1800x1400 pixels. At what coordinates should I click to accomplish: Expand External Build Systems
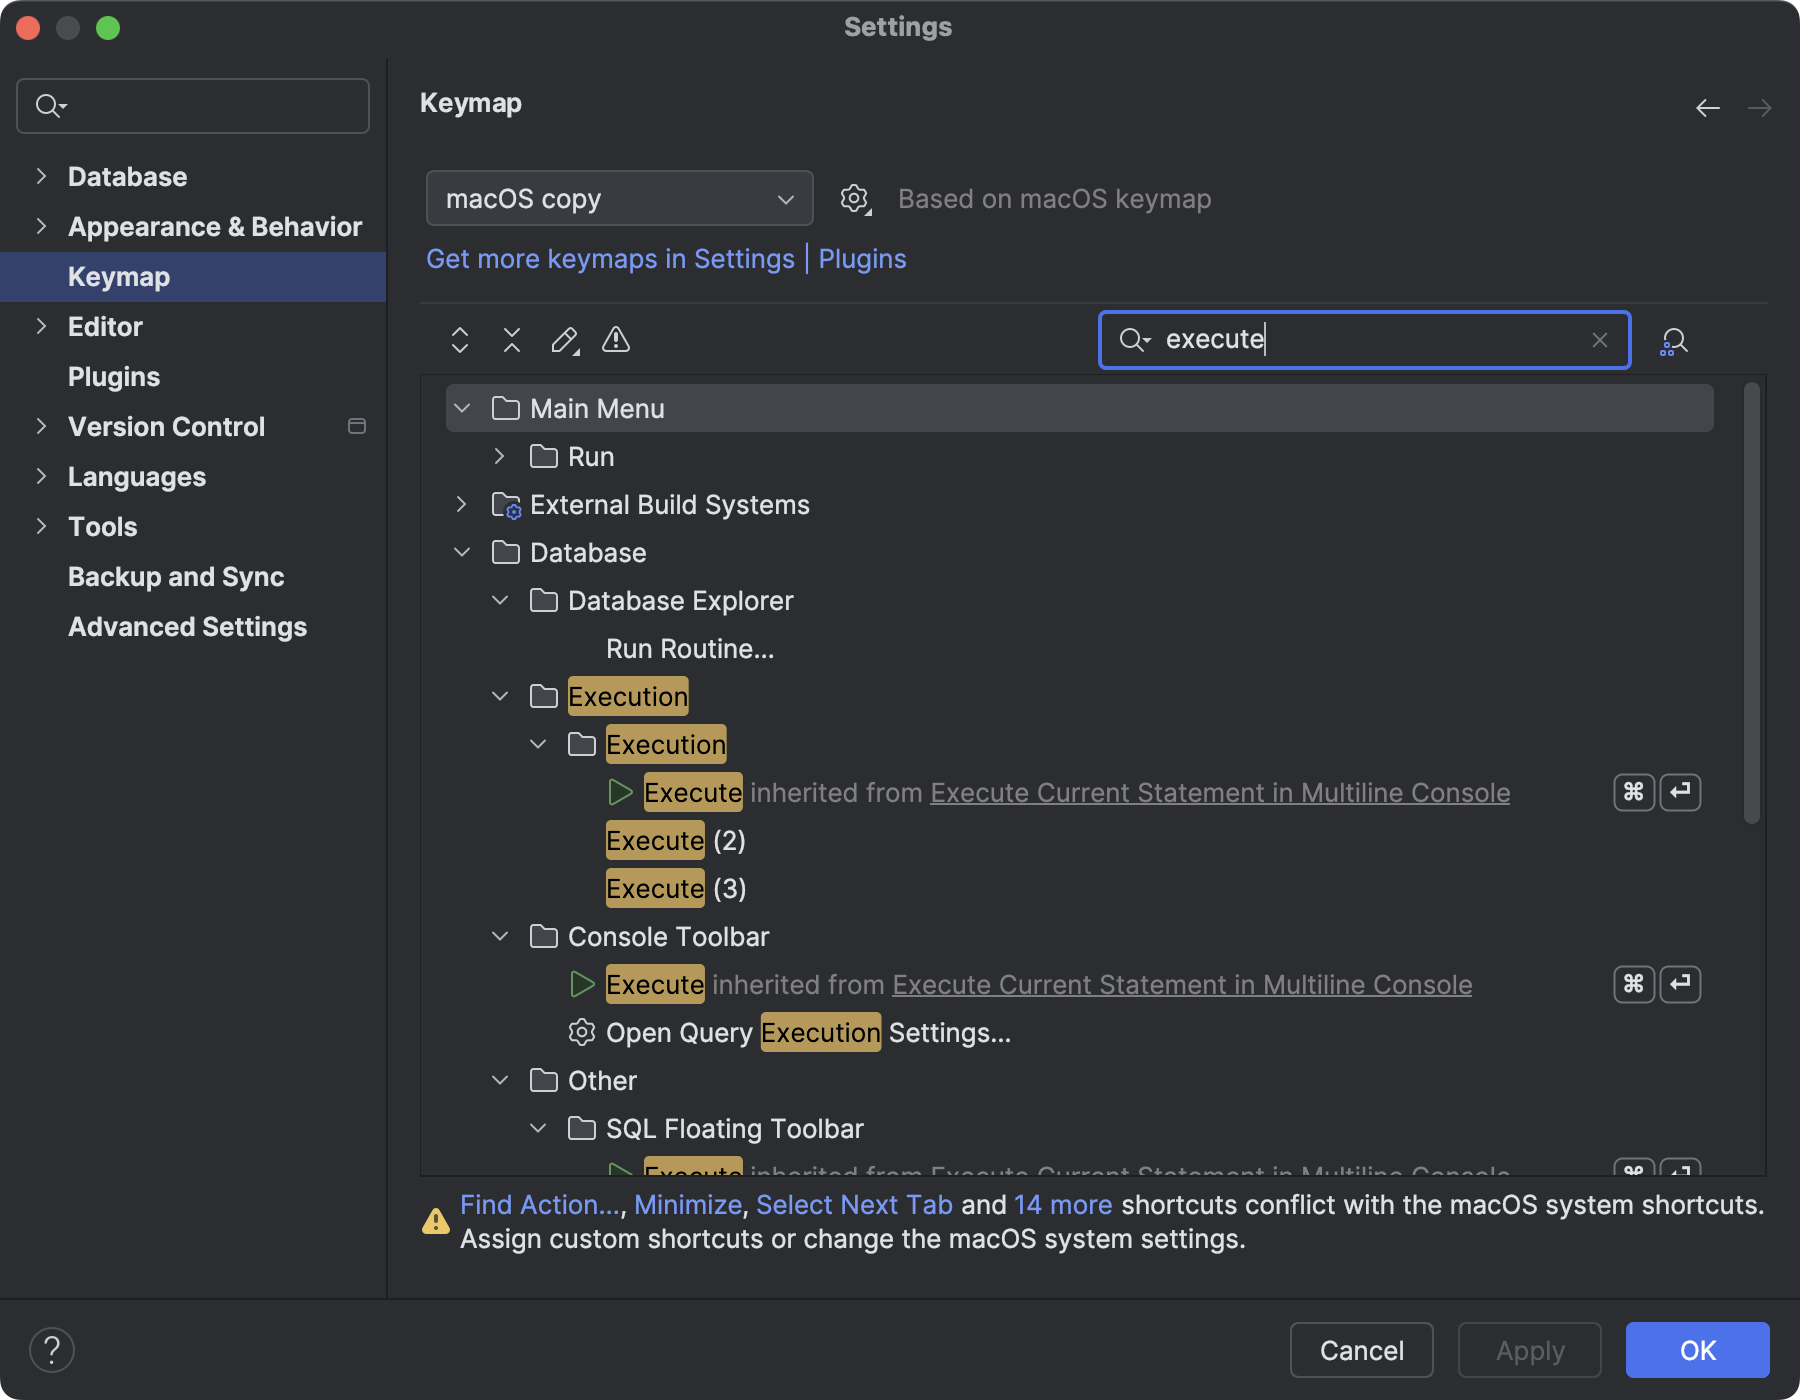461,504
